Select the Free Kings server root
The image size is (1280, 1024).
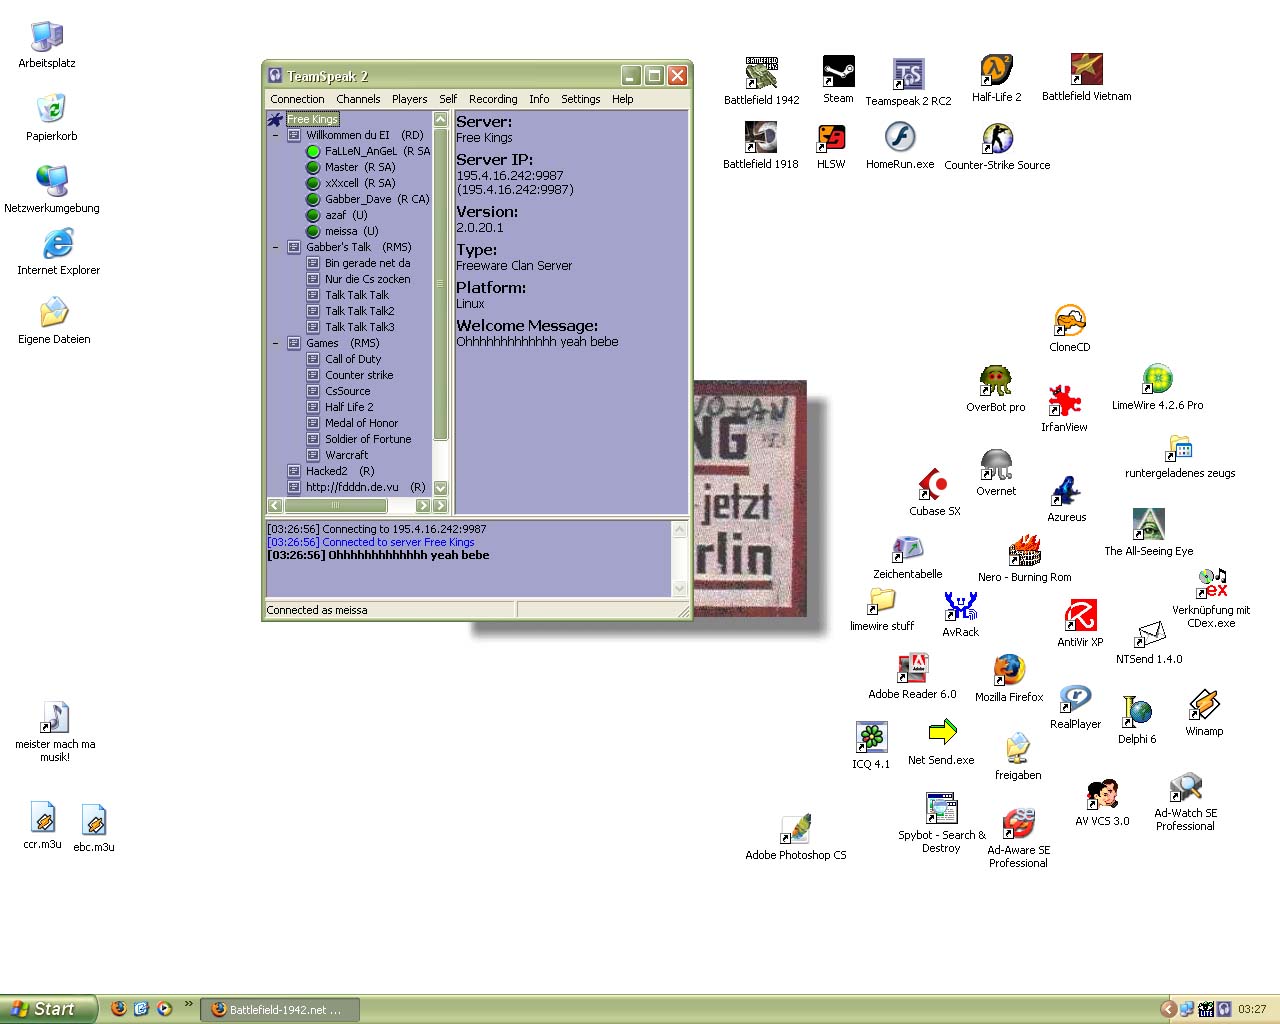click(313, 119)
